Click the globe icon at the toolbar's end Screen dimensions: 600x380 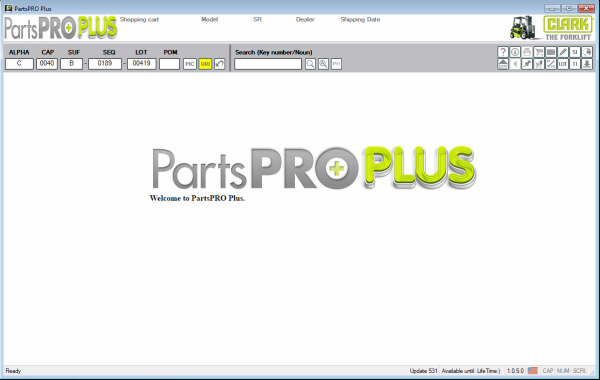587,52
